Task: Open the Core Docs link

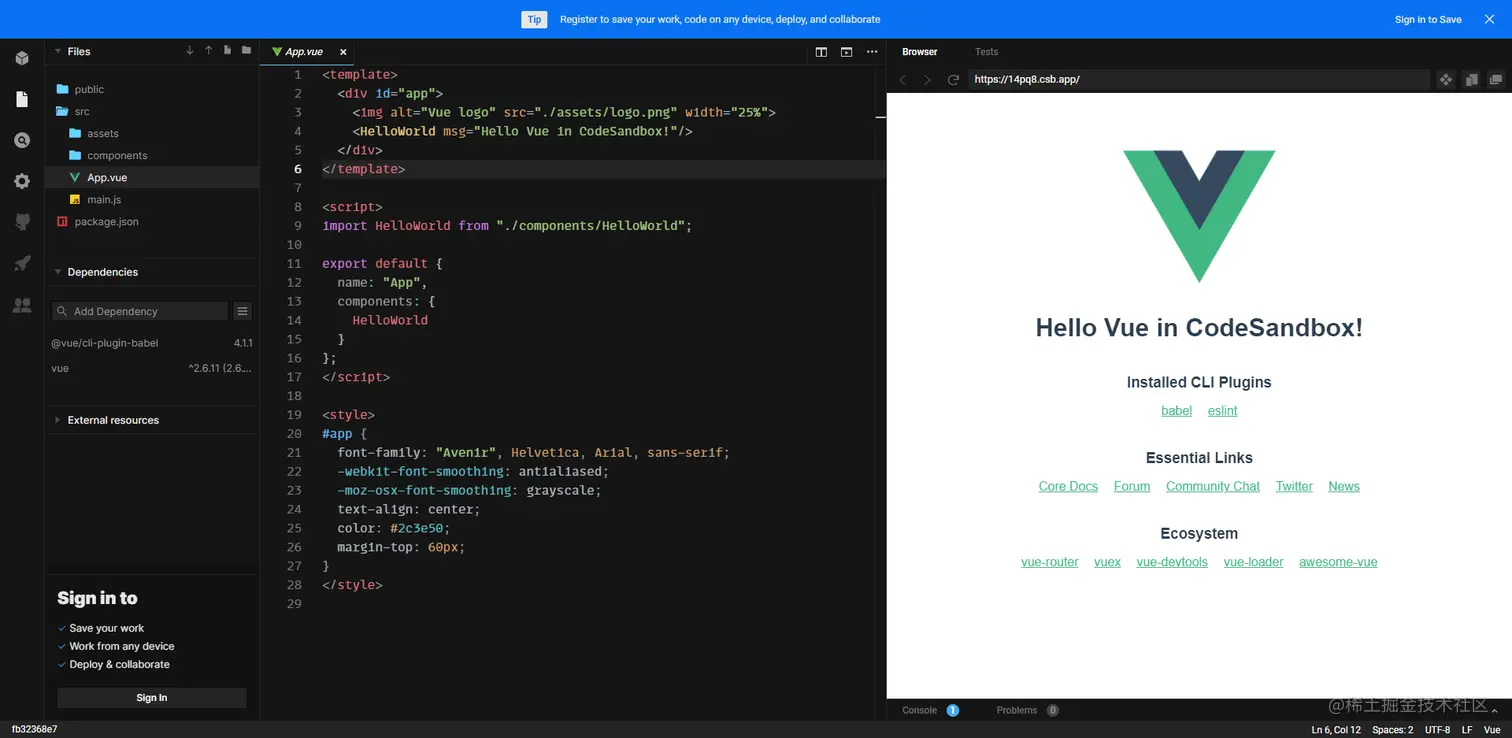Action: [1068, 486]
